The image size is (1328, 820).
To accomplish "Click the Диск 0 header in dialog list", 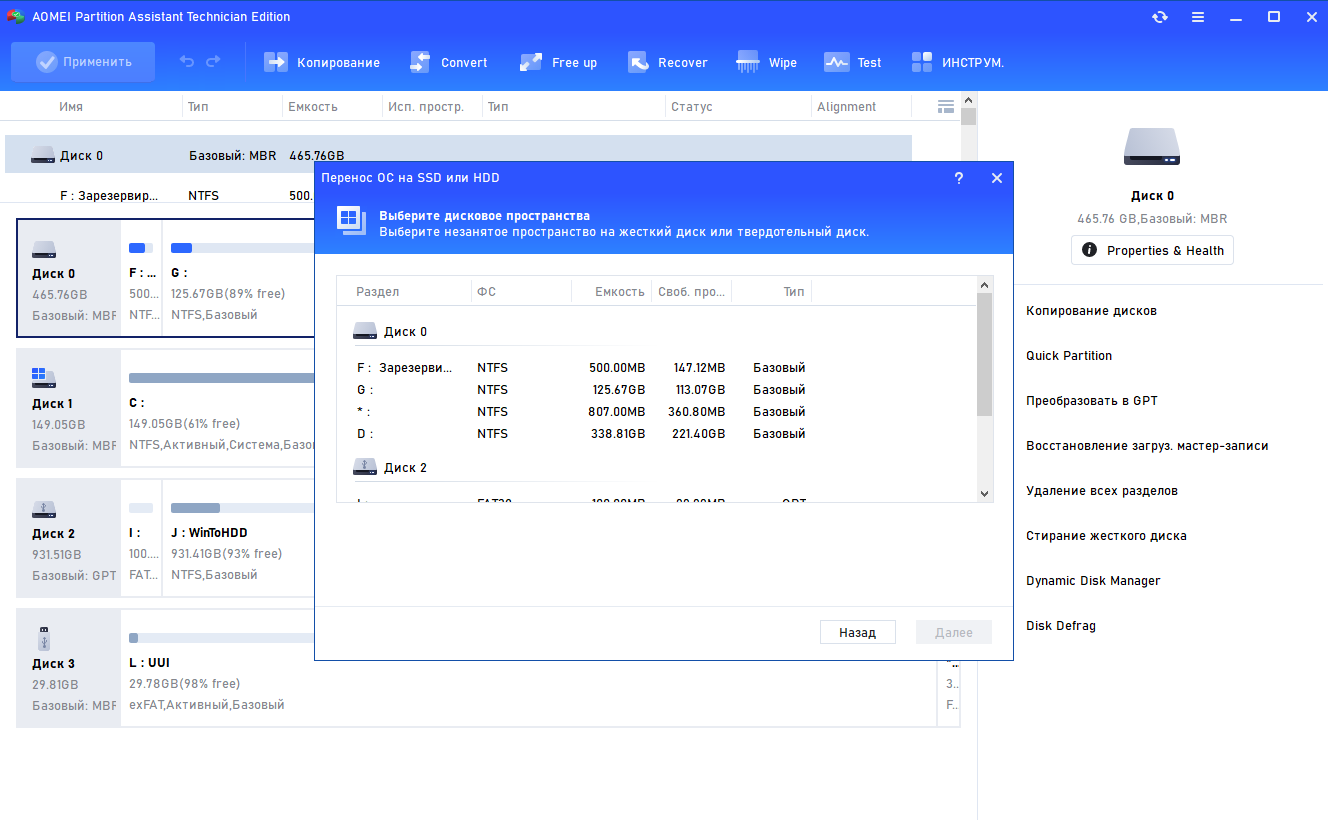I will (391, 331).
